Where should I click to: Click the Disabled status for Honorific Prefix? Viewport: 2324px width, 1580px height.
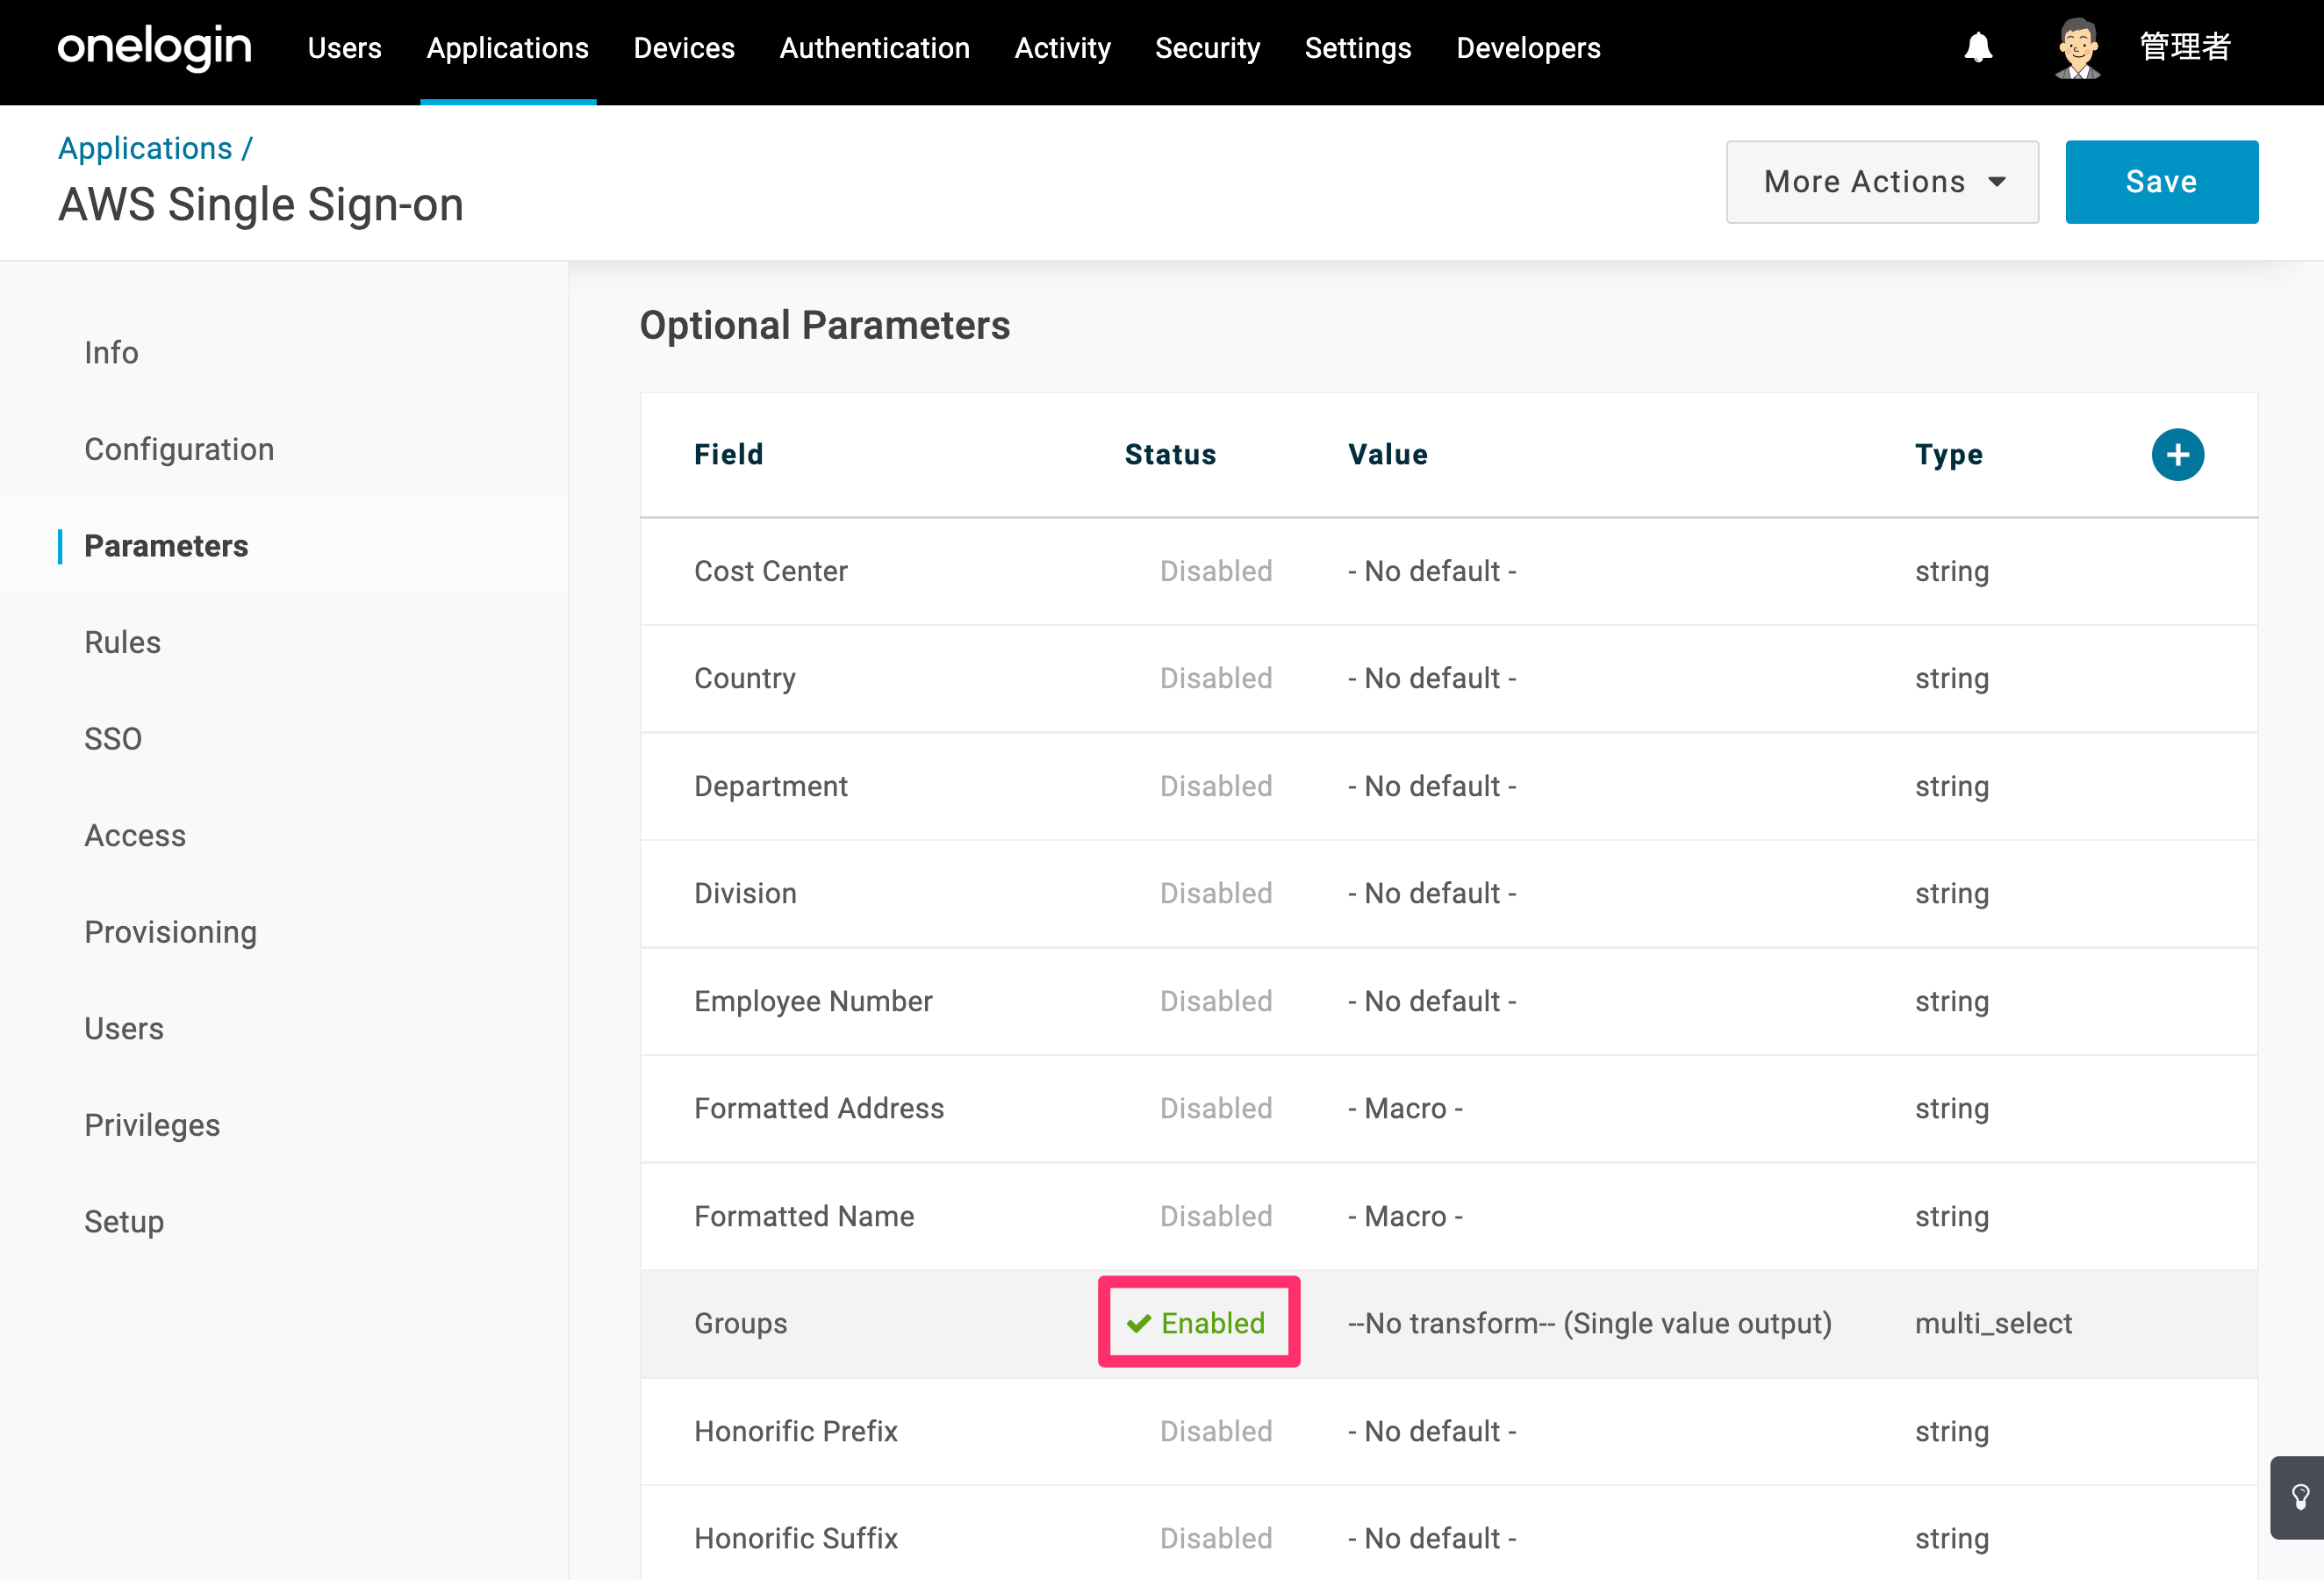[1216, 1432]
